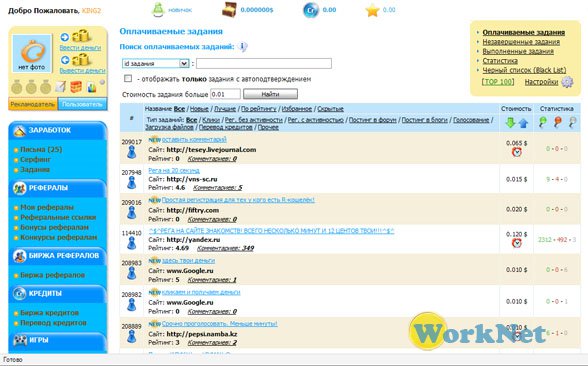This screenshot has height=366, width=588.
Task: Click user pawn icon for task 208983
Action: (131, 273)
